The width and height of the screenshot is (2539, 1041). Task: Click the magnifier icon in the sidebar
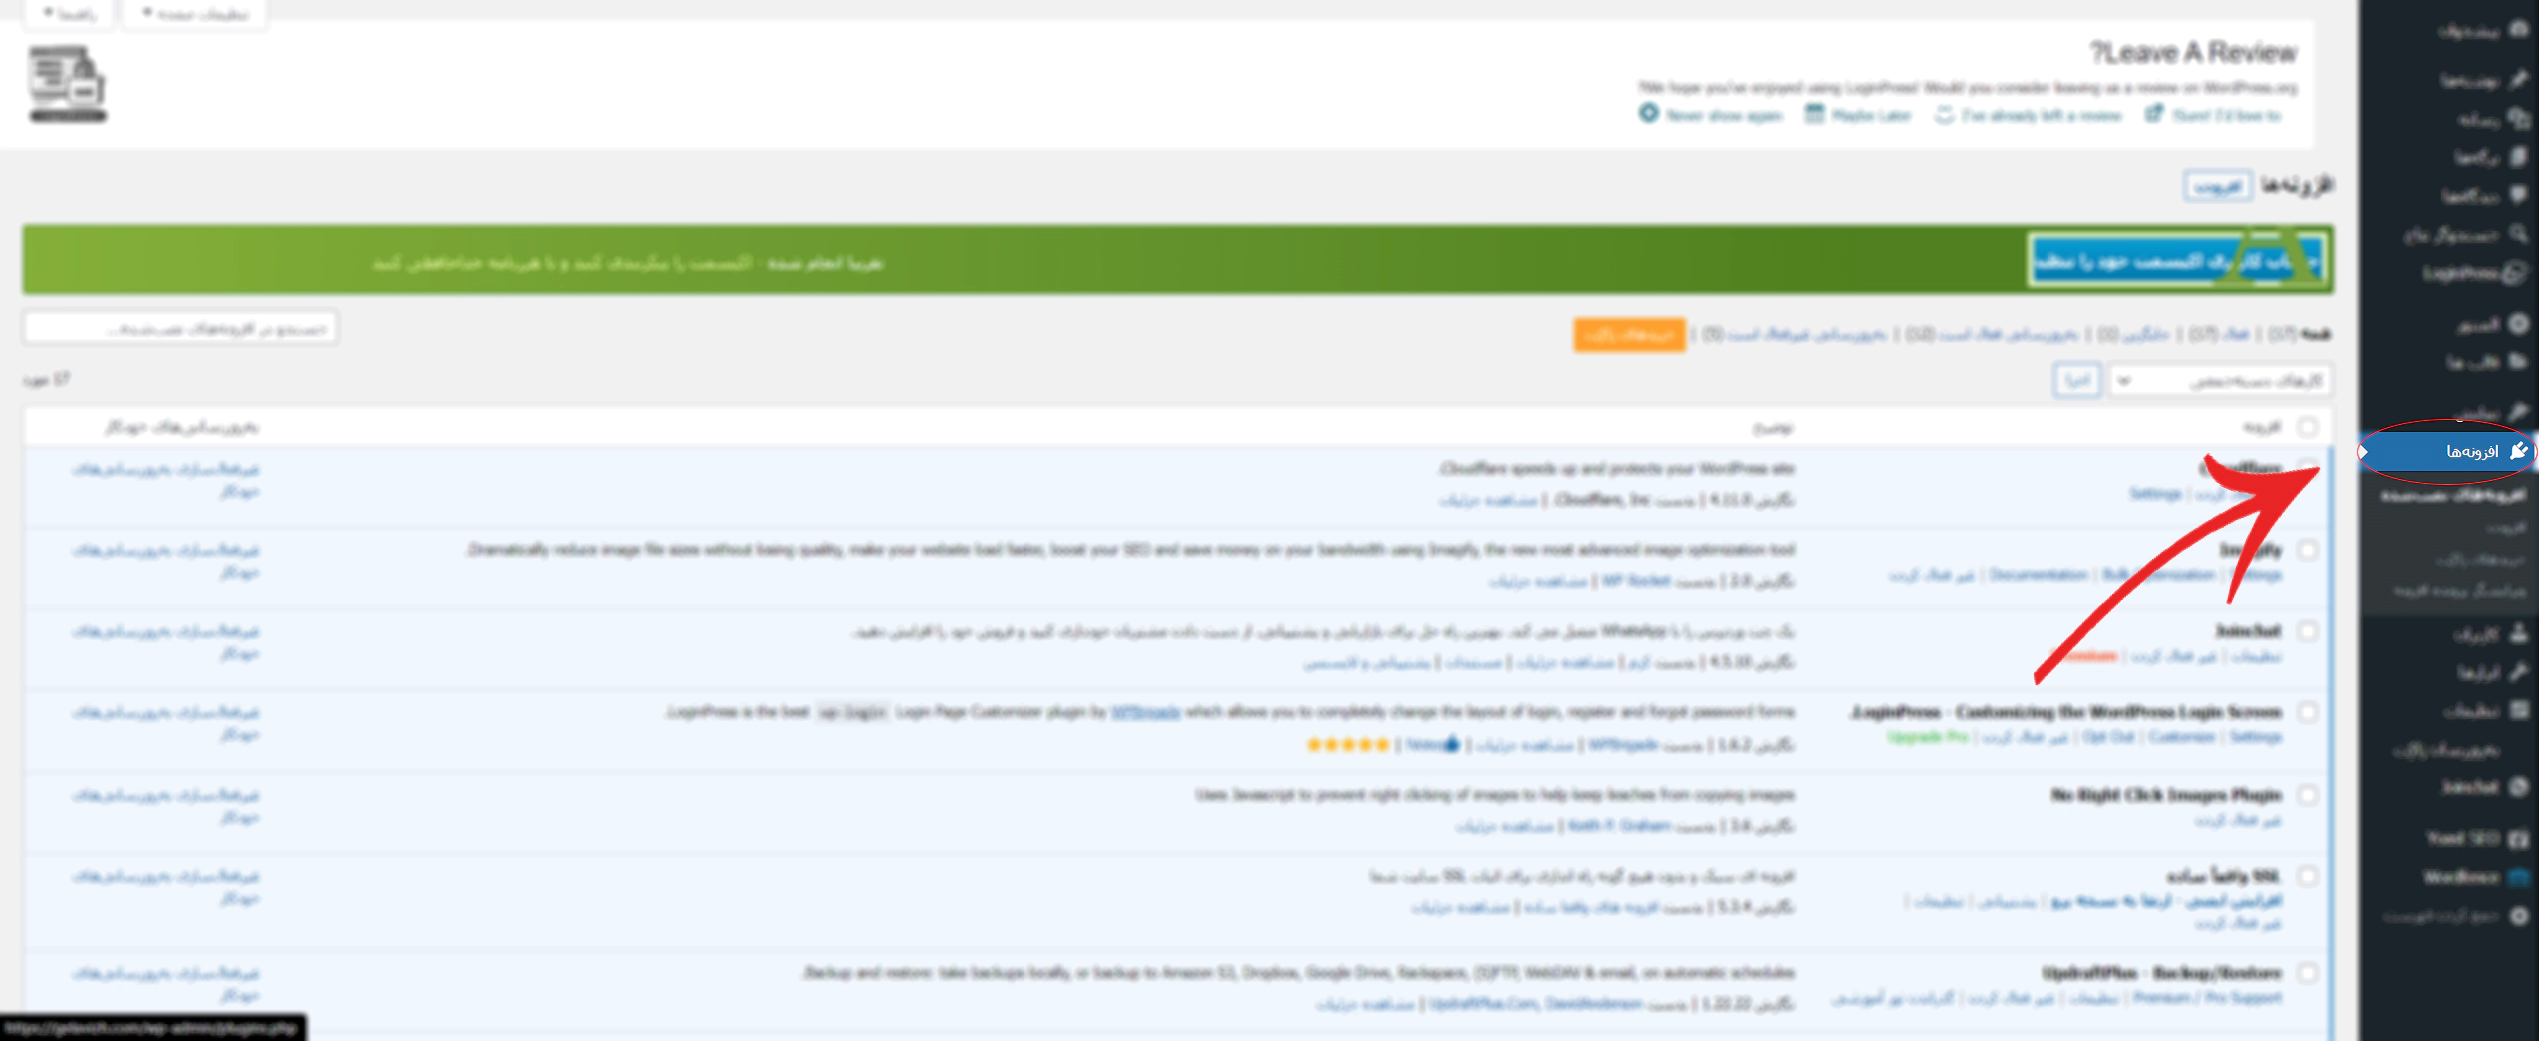pos(2518,233)
